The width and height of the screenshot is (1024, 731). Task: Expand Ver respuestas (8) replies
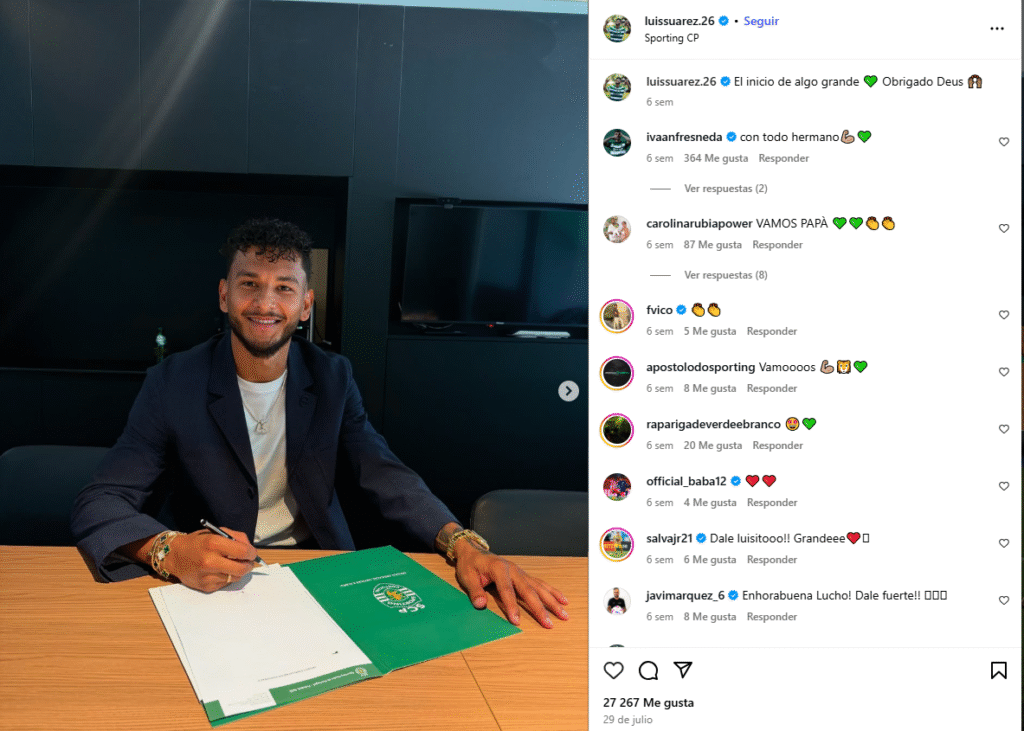click(726, 275)
